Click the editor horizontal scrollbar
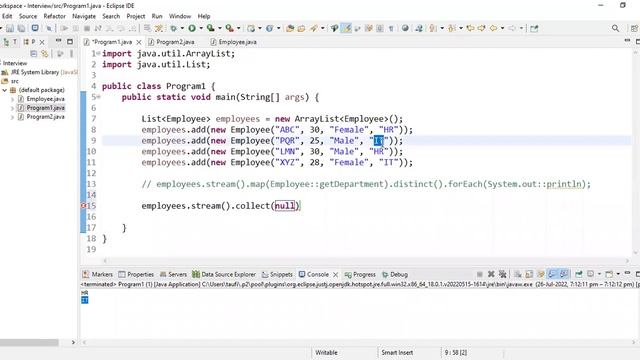 point(366,260)
